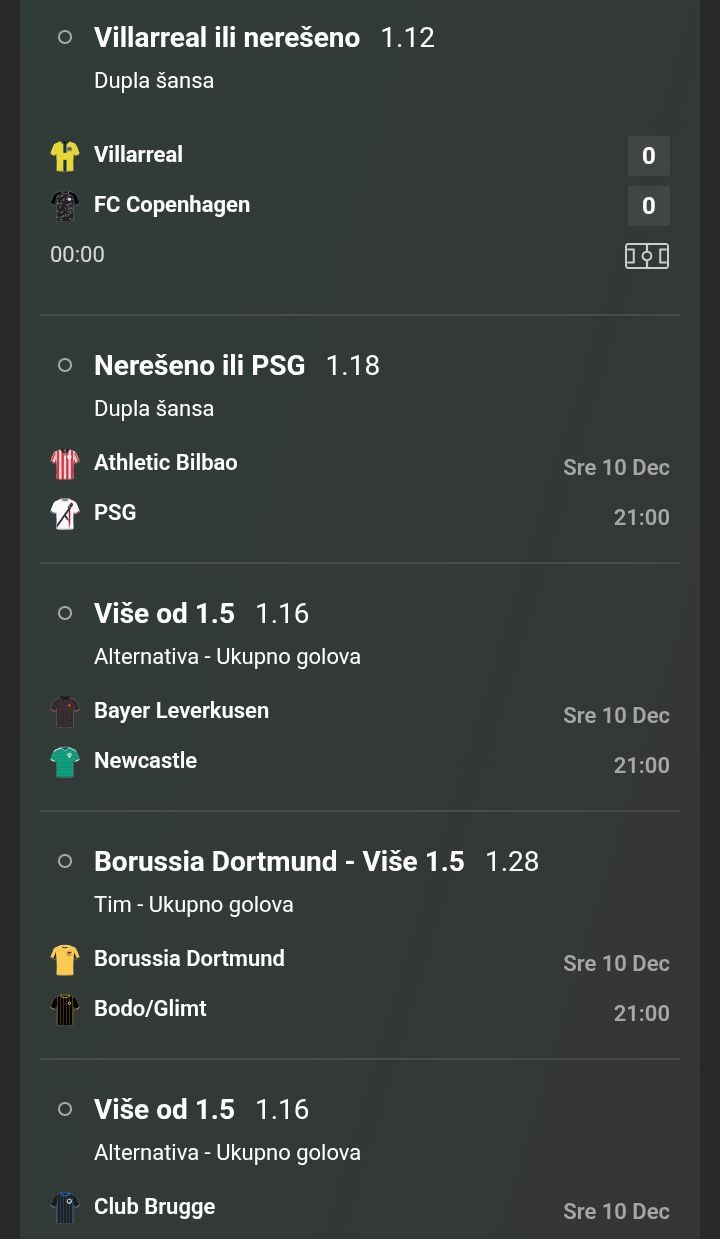Image resolution: width=720 pixels, height=1239 pixels.
Task: Click the Borussia Dortmund yellow jersey icon
Action: [x=65, y=960]
